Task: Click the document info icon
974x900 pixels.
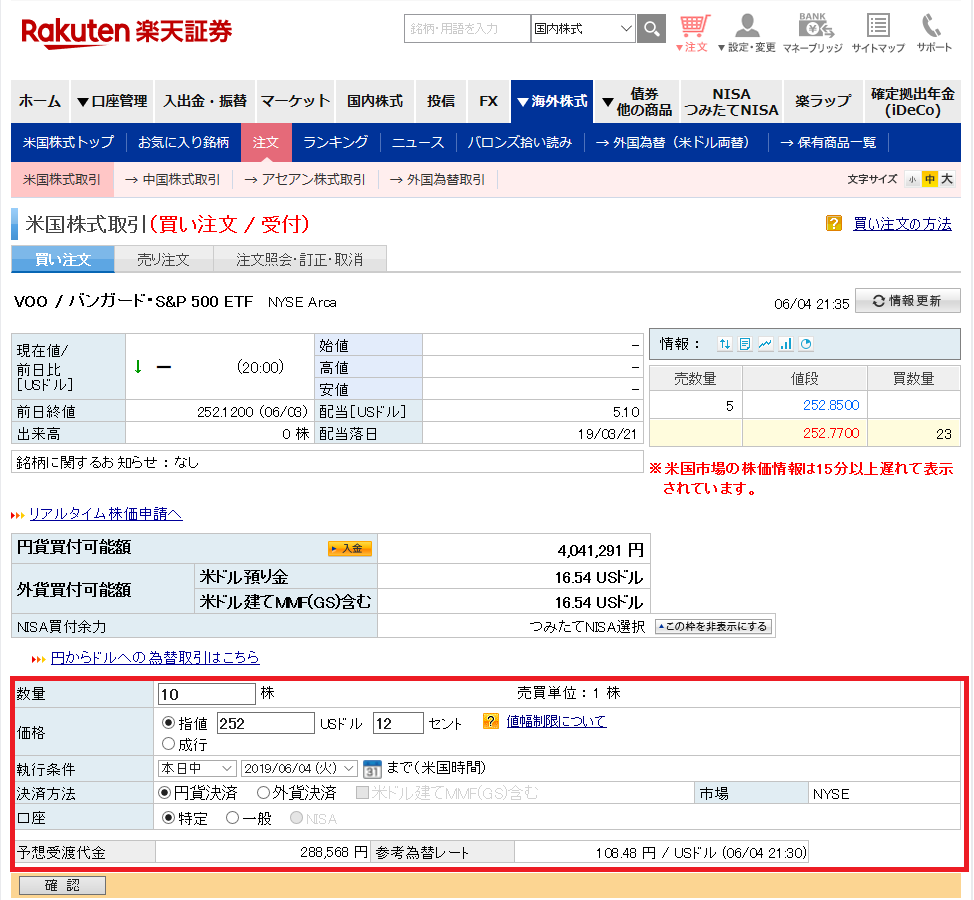Action: click(x=745, y=344)
